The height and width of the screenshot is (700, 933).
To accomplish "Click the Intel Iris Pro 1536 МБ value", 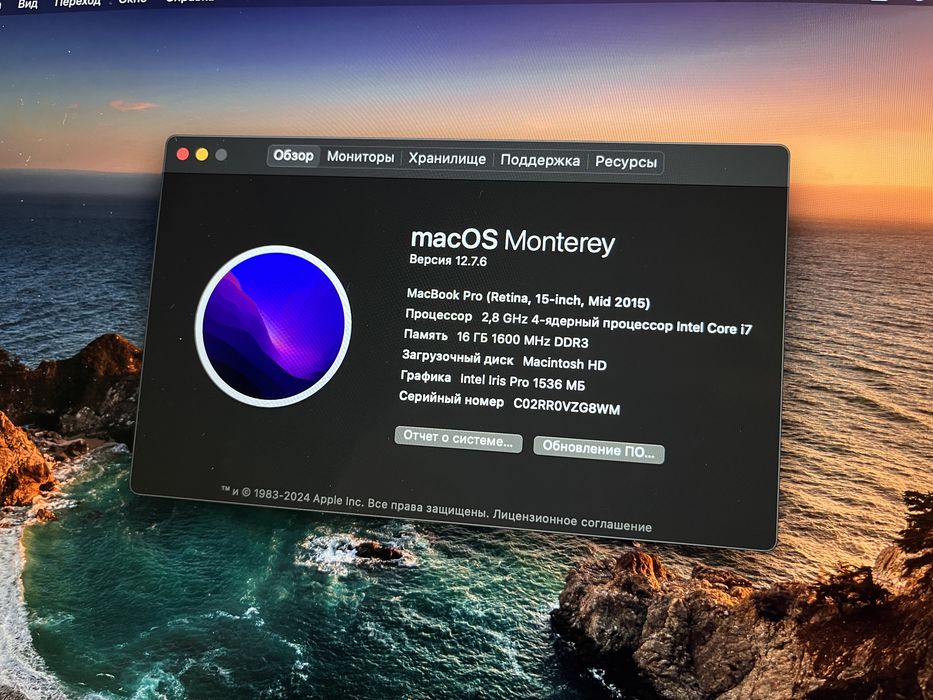I will 522,382.
